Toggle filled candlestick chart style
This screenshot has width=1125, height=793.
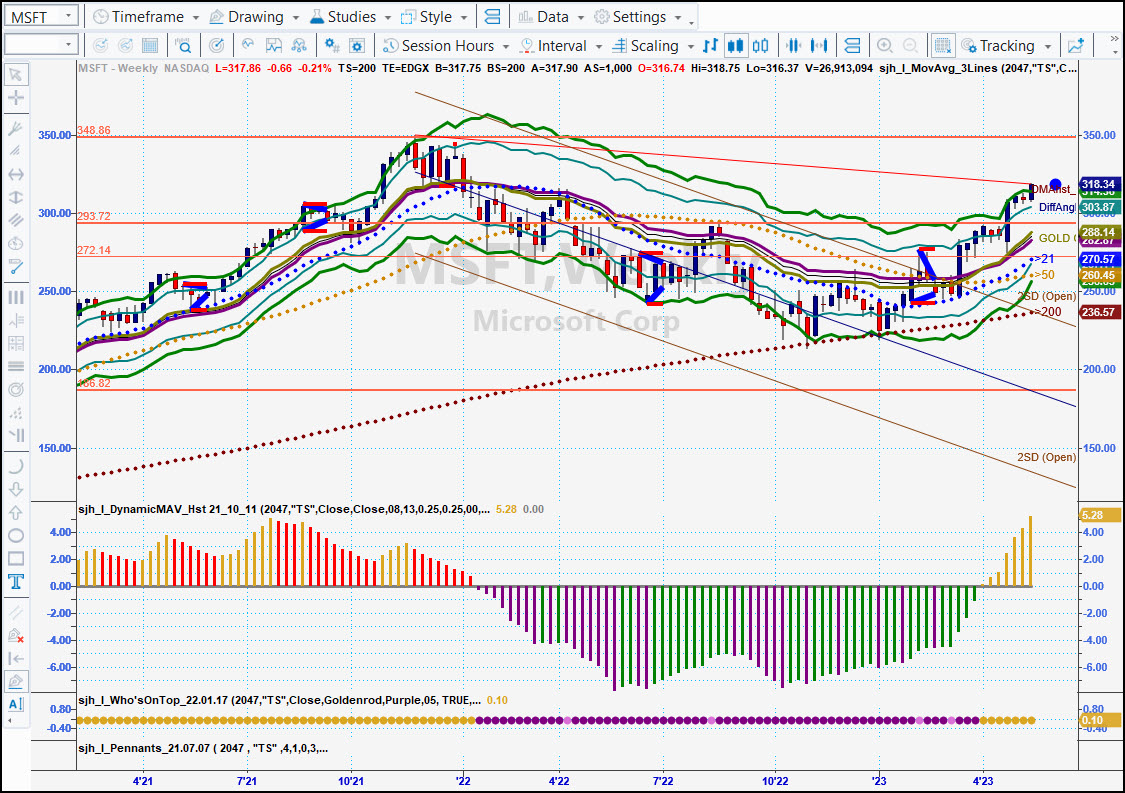coord(735,46)
